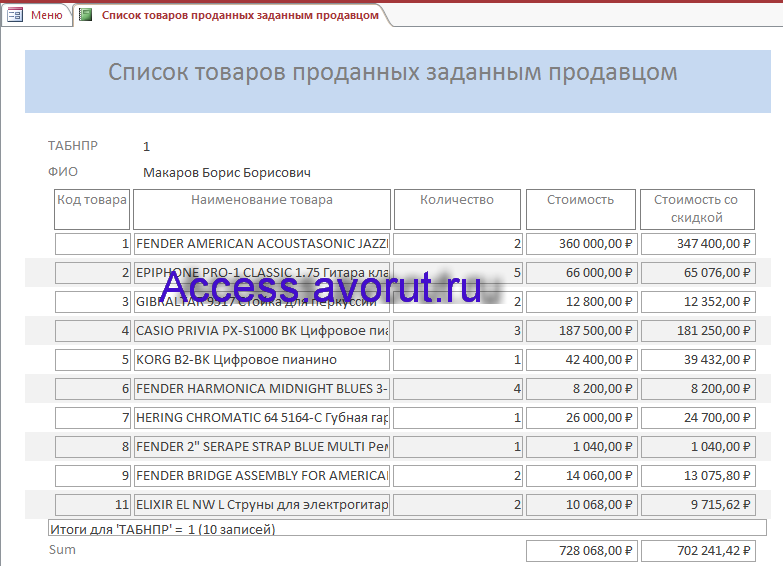Select KORG B2-BK Цифровое пианино cell
Screen dimensions: 783x566
[262, 360]
